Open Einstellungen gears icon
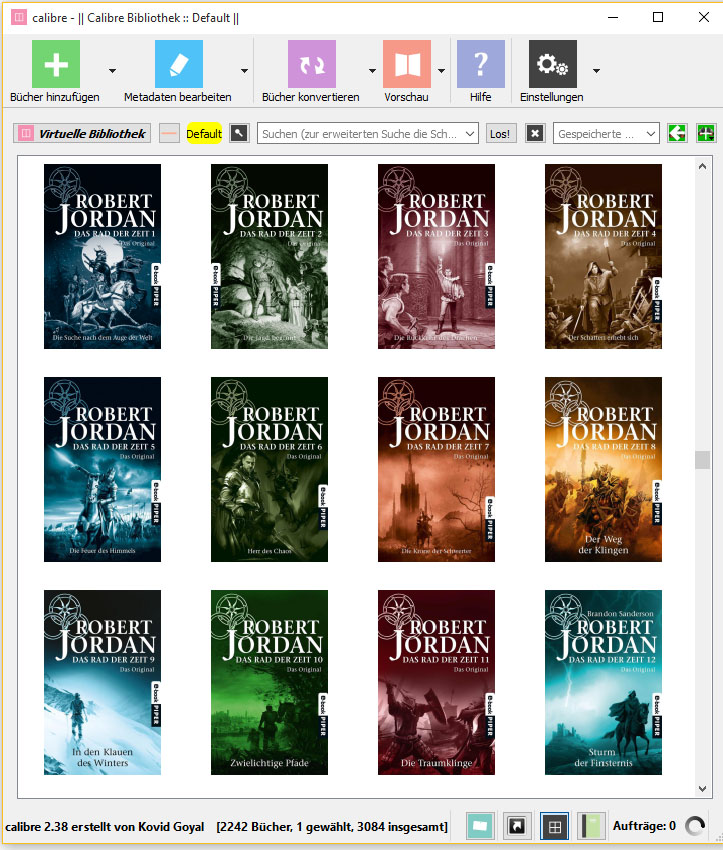The image size is (723, 850). point(553,64)
